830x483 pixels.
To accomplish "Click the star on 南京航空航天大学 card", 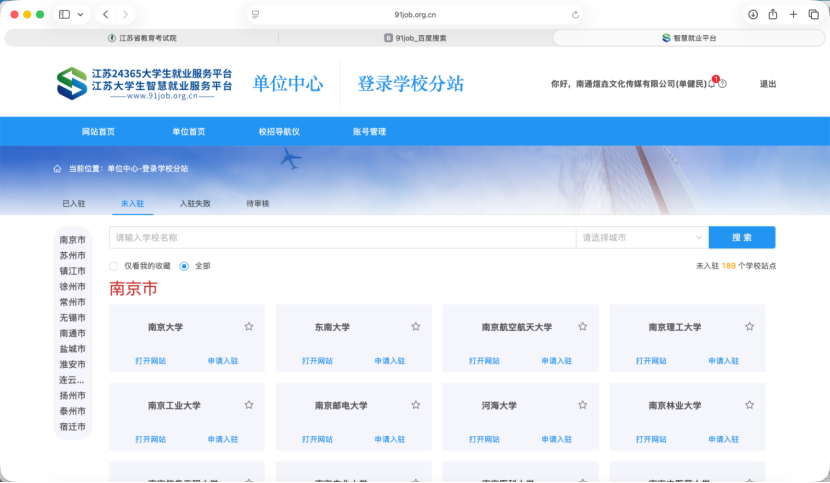I will [582, 326].
